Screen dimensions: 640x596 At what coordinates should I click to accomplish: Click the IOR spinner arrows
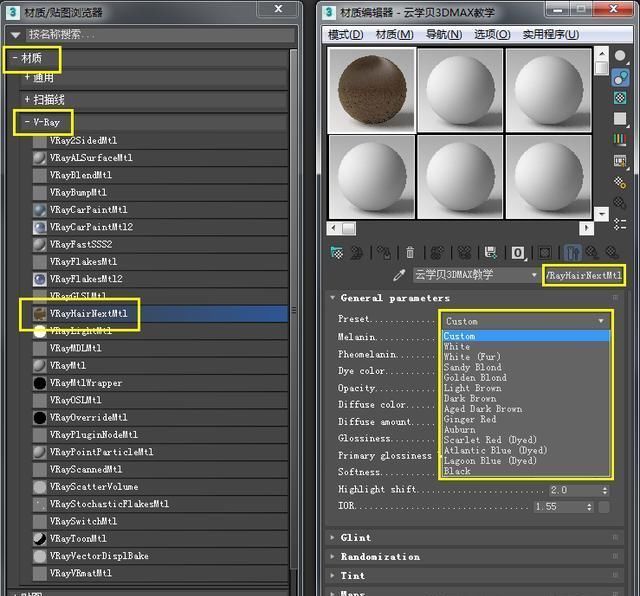pyautogui.click(x=589, y=507)
